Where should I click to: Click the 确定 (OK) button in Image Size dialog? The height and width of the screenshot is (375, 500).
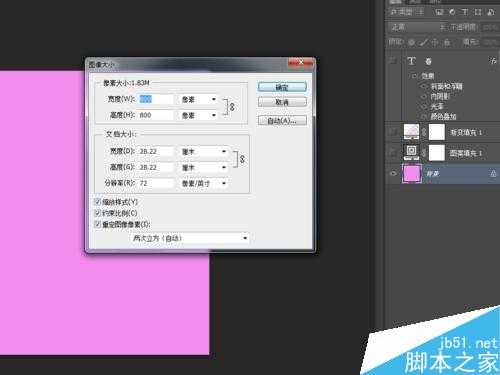[282, 87]
